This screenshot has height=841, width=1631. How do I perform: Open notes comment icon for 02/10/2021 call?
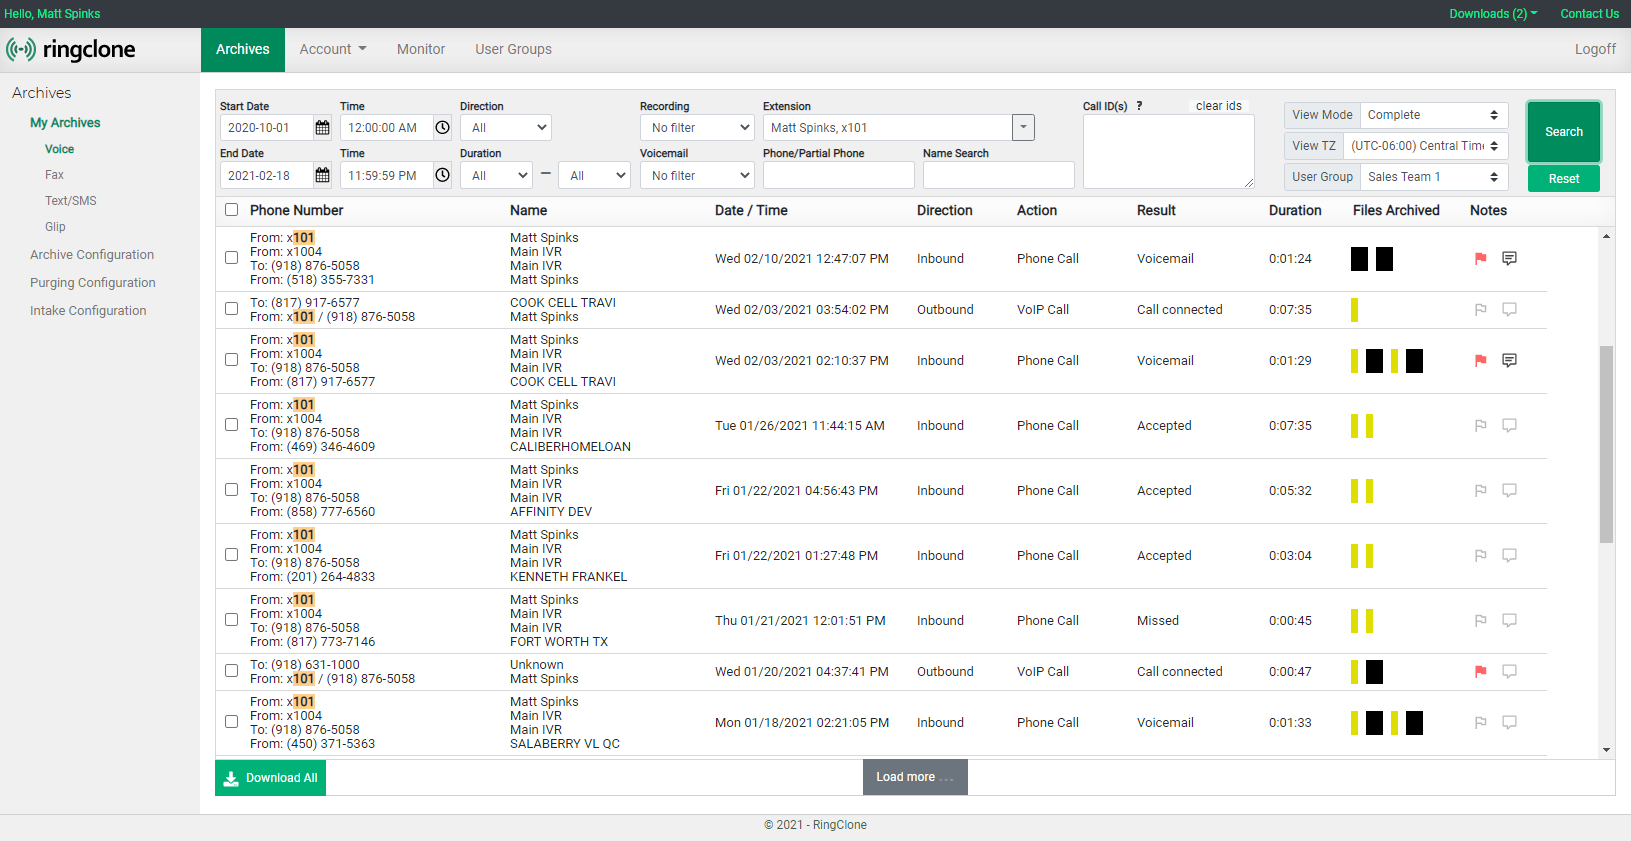click(1510, 259)
